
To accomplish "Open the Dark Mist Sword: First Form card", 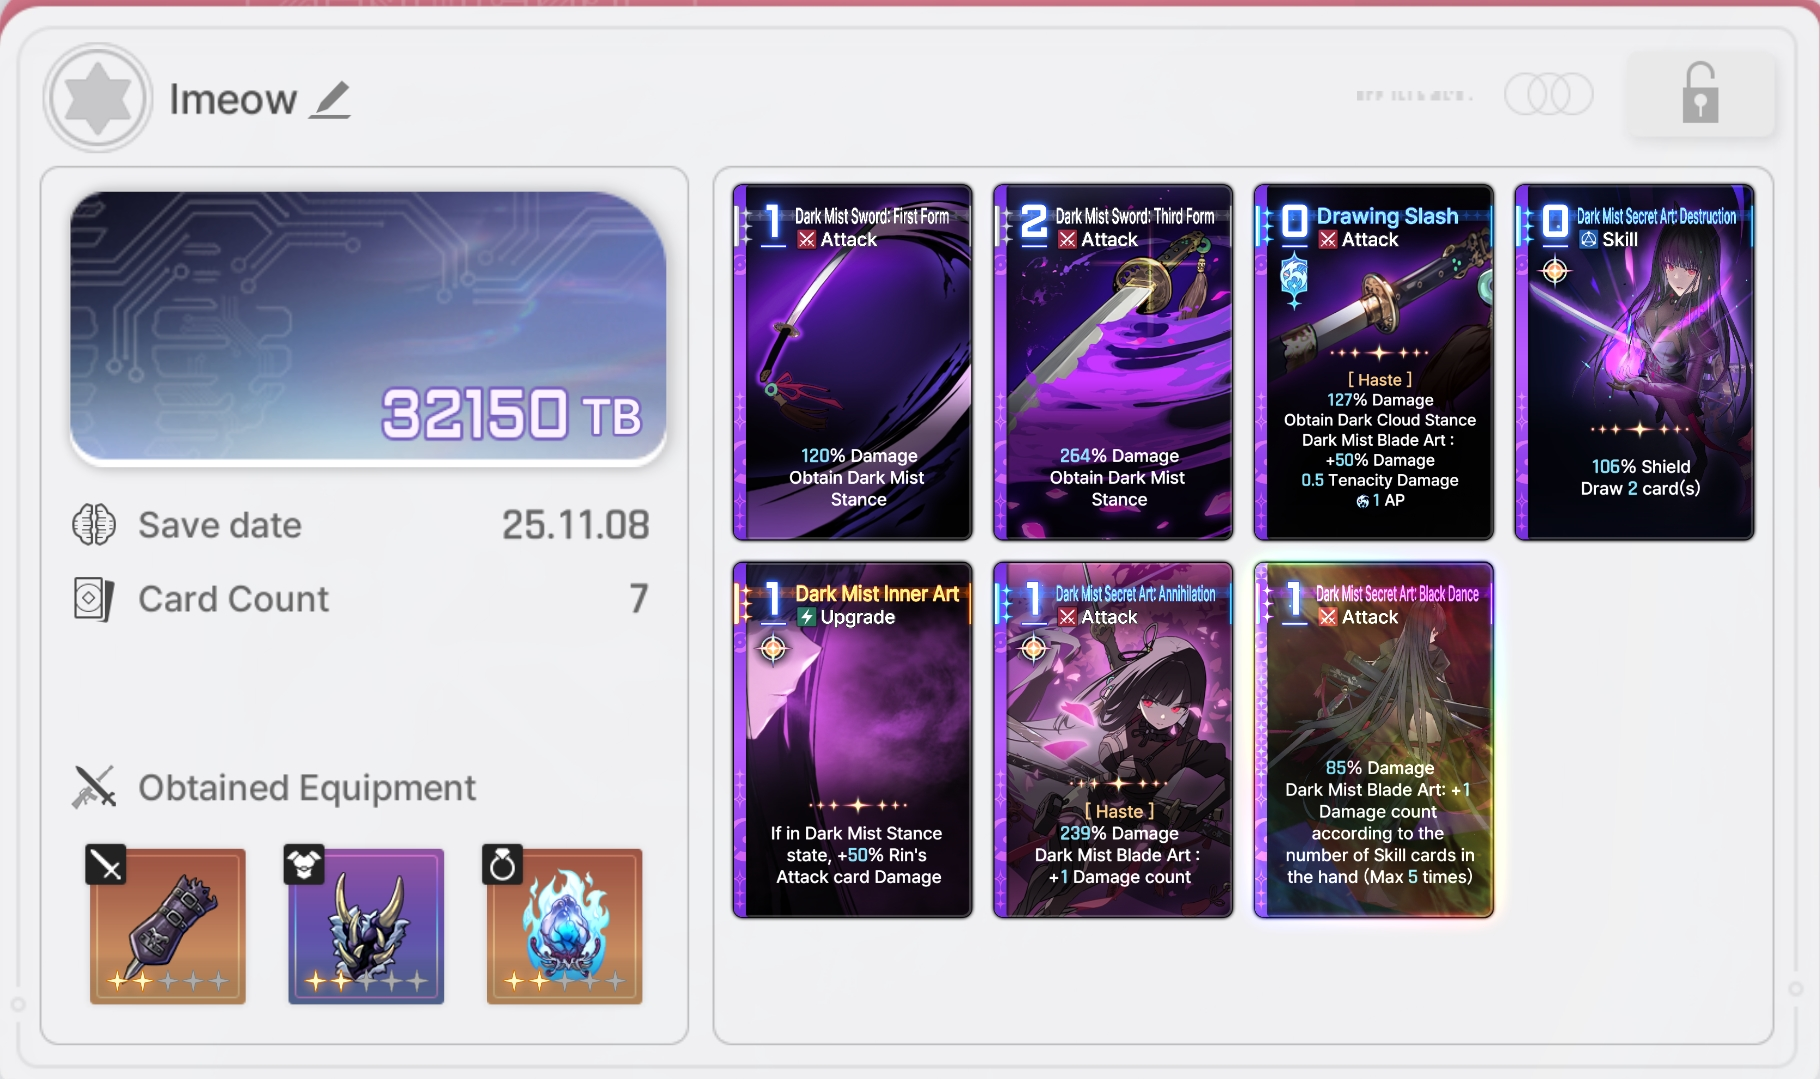I will [x=853, y=362].
